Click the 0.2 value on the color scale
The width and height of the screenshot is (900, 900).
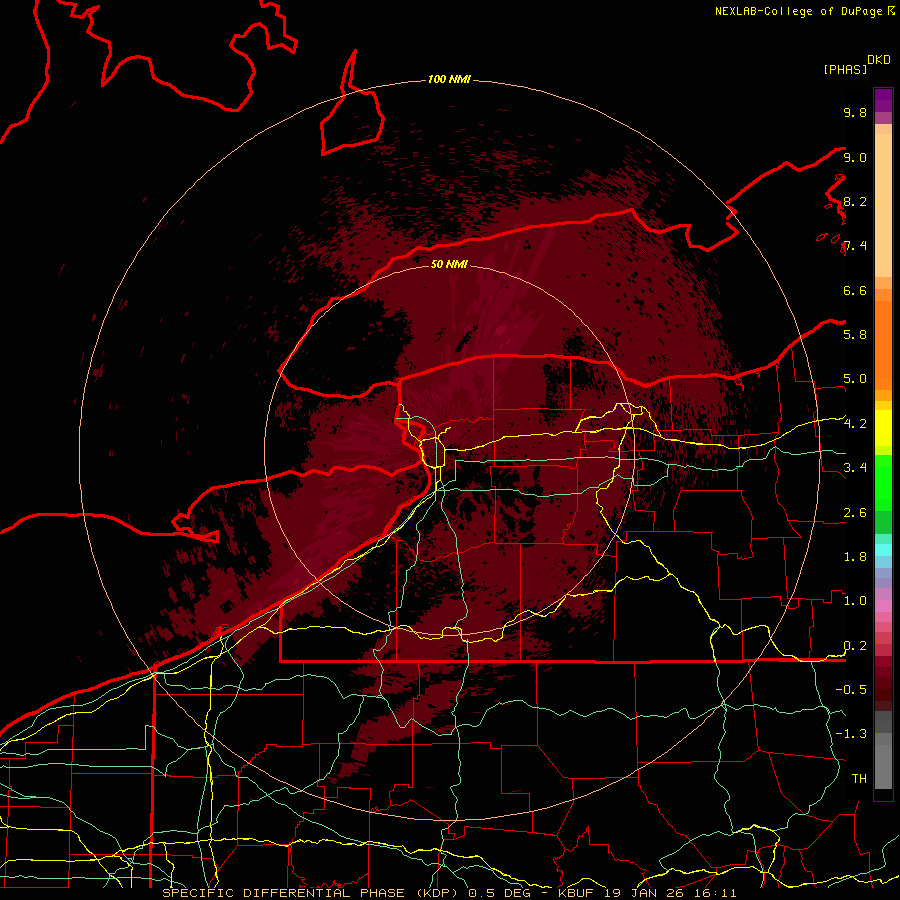[855, 646]
